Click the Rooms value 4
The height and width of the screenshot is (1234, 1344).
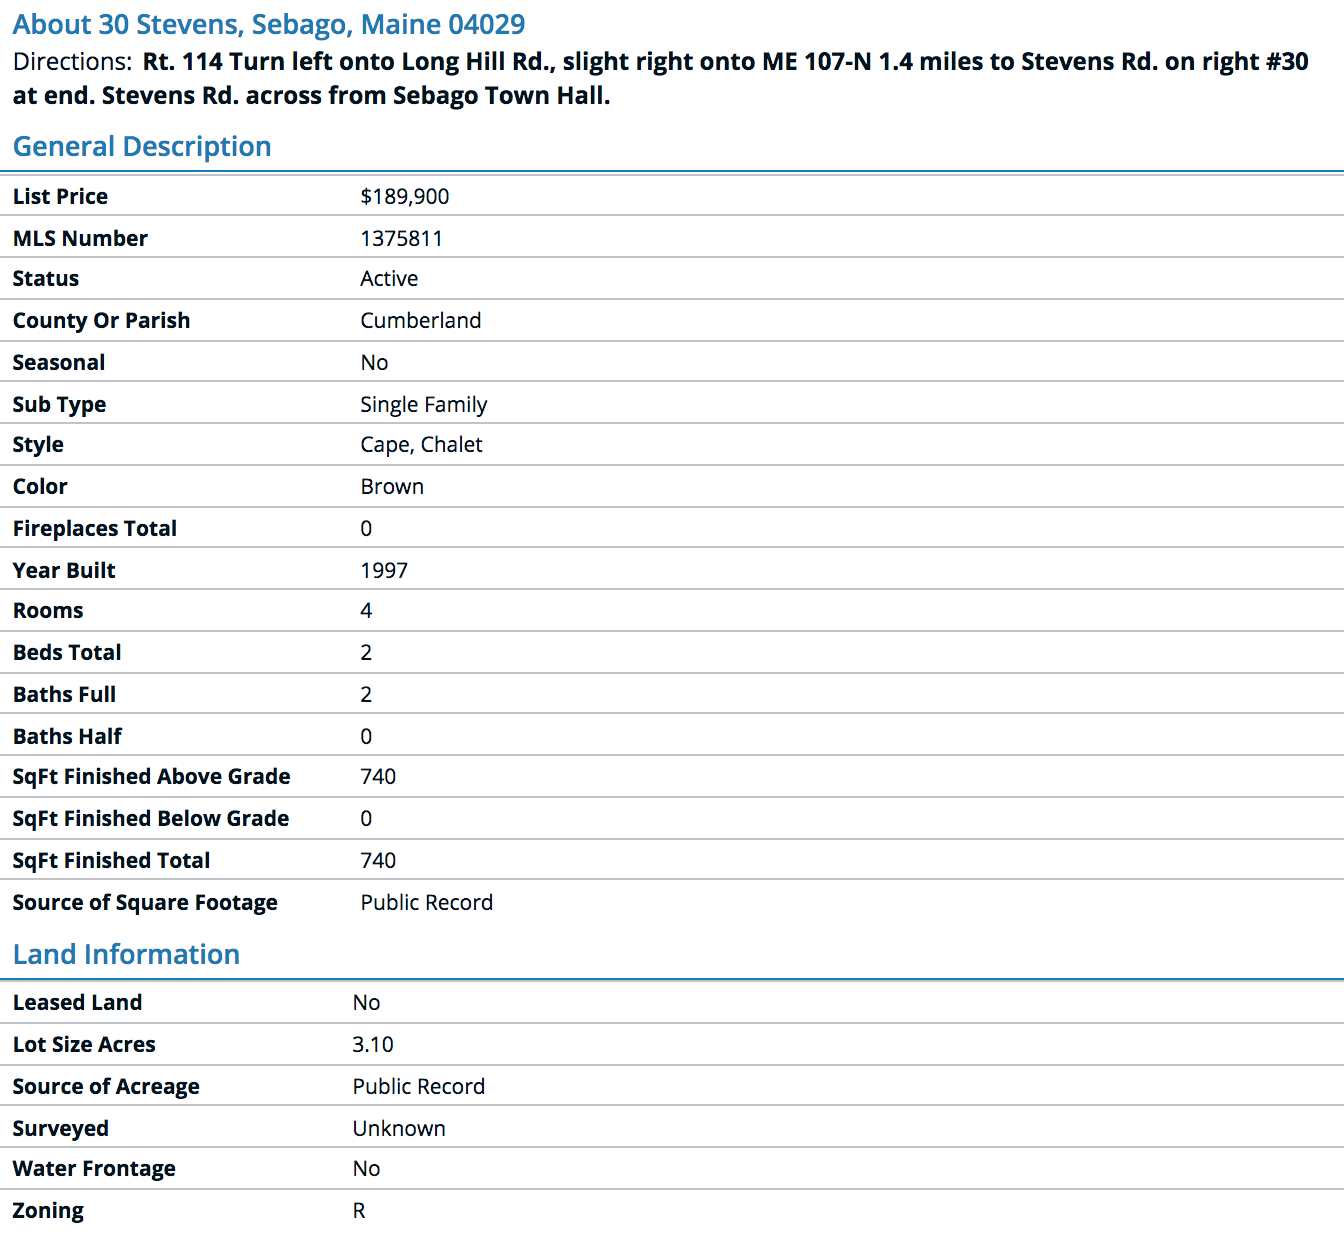tap(366, 611)
